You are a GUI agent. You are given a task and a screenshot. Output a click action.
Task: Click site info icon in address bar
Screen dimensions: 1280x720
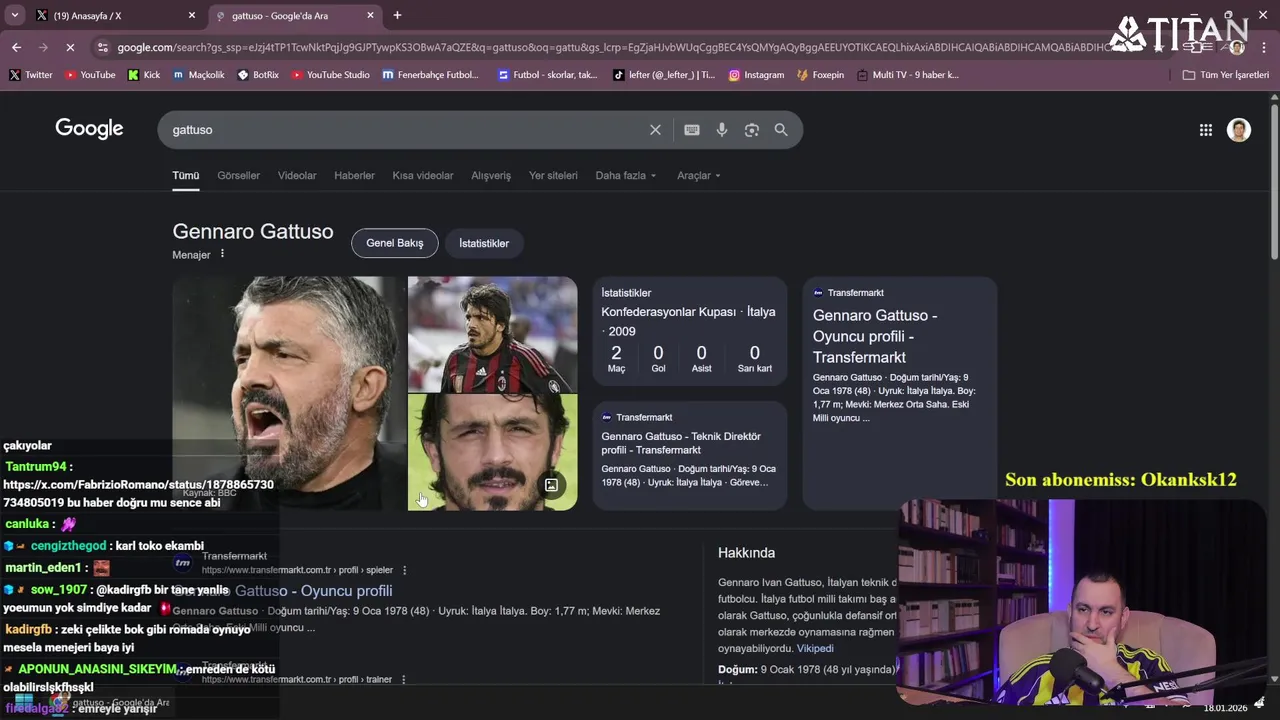102,47
